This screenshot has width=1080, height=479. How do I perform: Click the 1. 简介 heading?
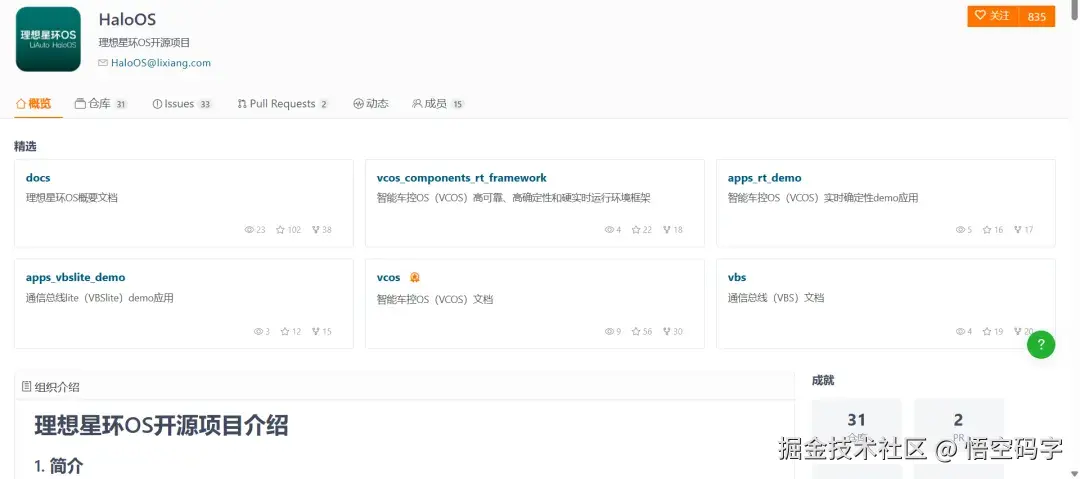coord(59,466)
